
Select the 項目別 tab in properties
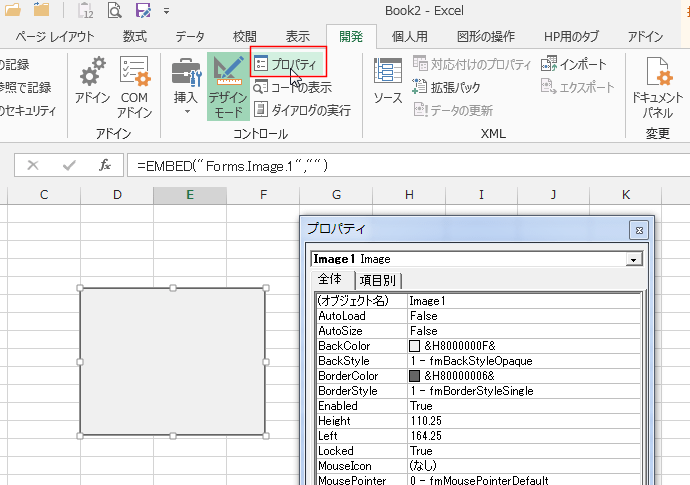377,281
